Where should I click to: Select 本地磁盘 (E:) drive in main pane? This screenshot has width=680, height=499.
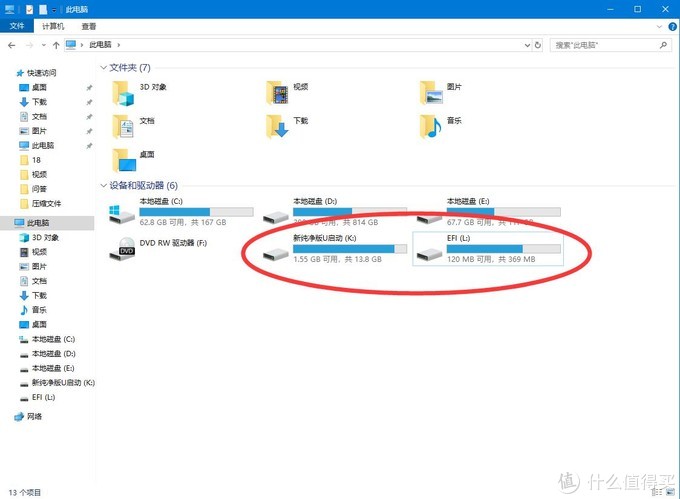(488, 212)
